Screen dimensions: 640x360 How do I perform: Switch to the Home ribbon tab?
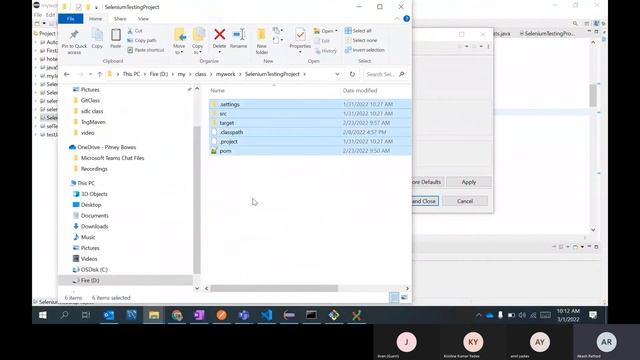coord(96,19)
